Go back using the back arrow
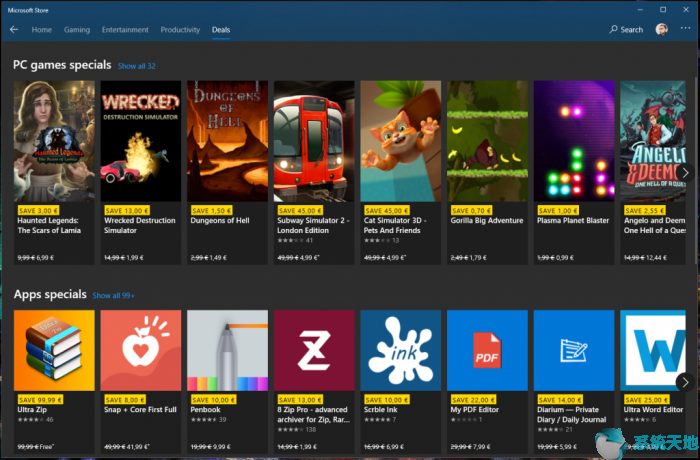 pyautogui.click(x=14, y=29)
